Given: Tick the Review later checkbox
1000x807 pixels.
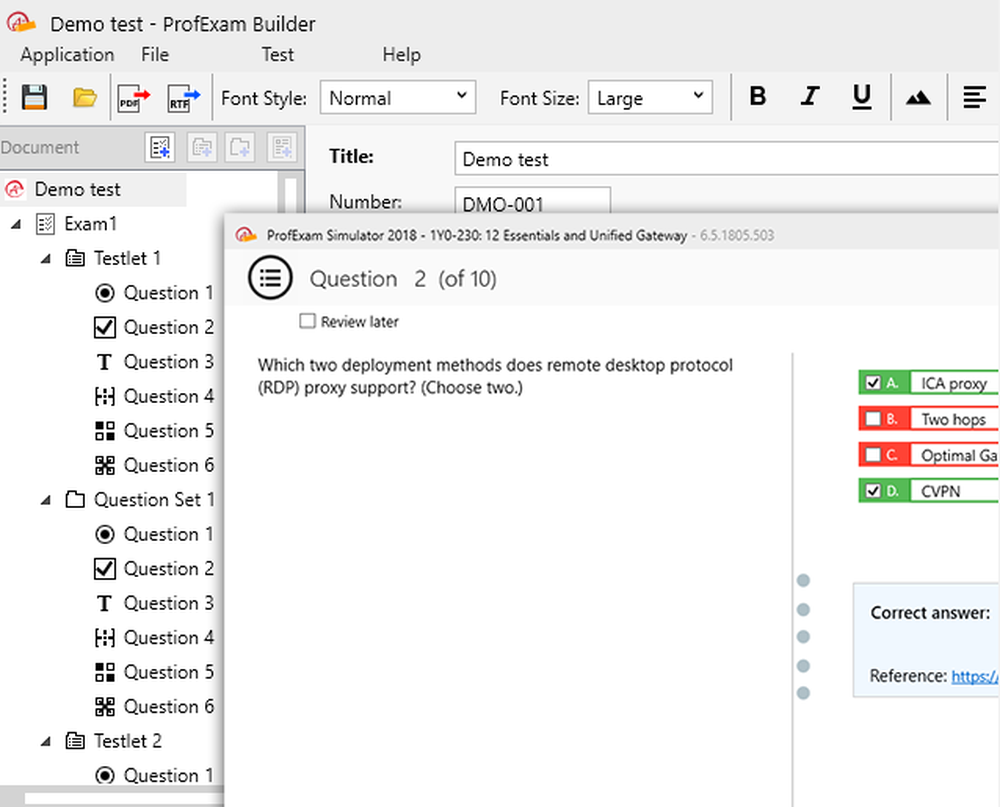Looking at the screenshot, I should pyautogui.click(x=307, y=321).
